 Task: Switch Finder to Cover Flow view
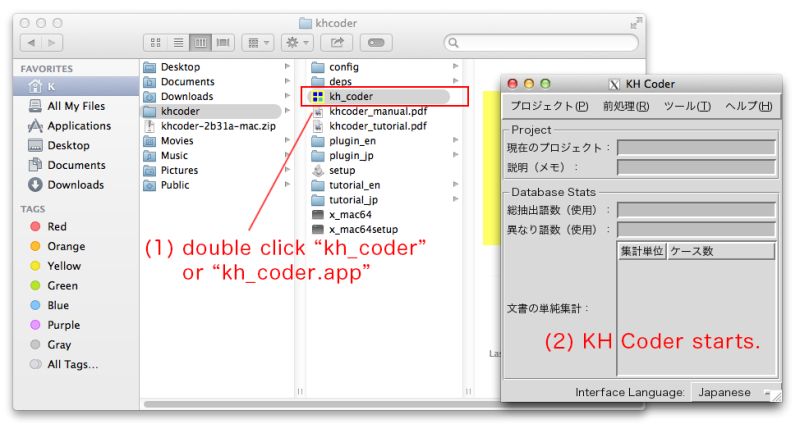tap(223, 42)
